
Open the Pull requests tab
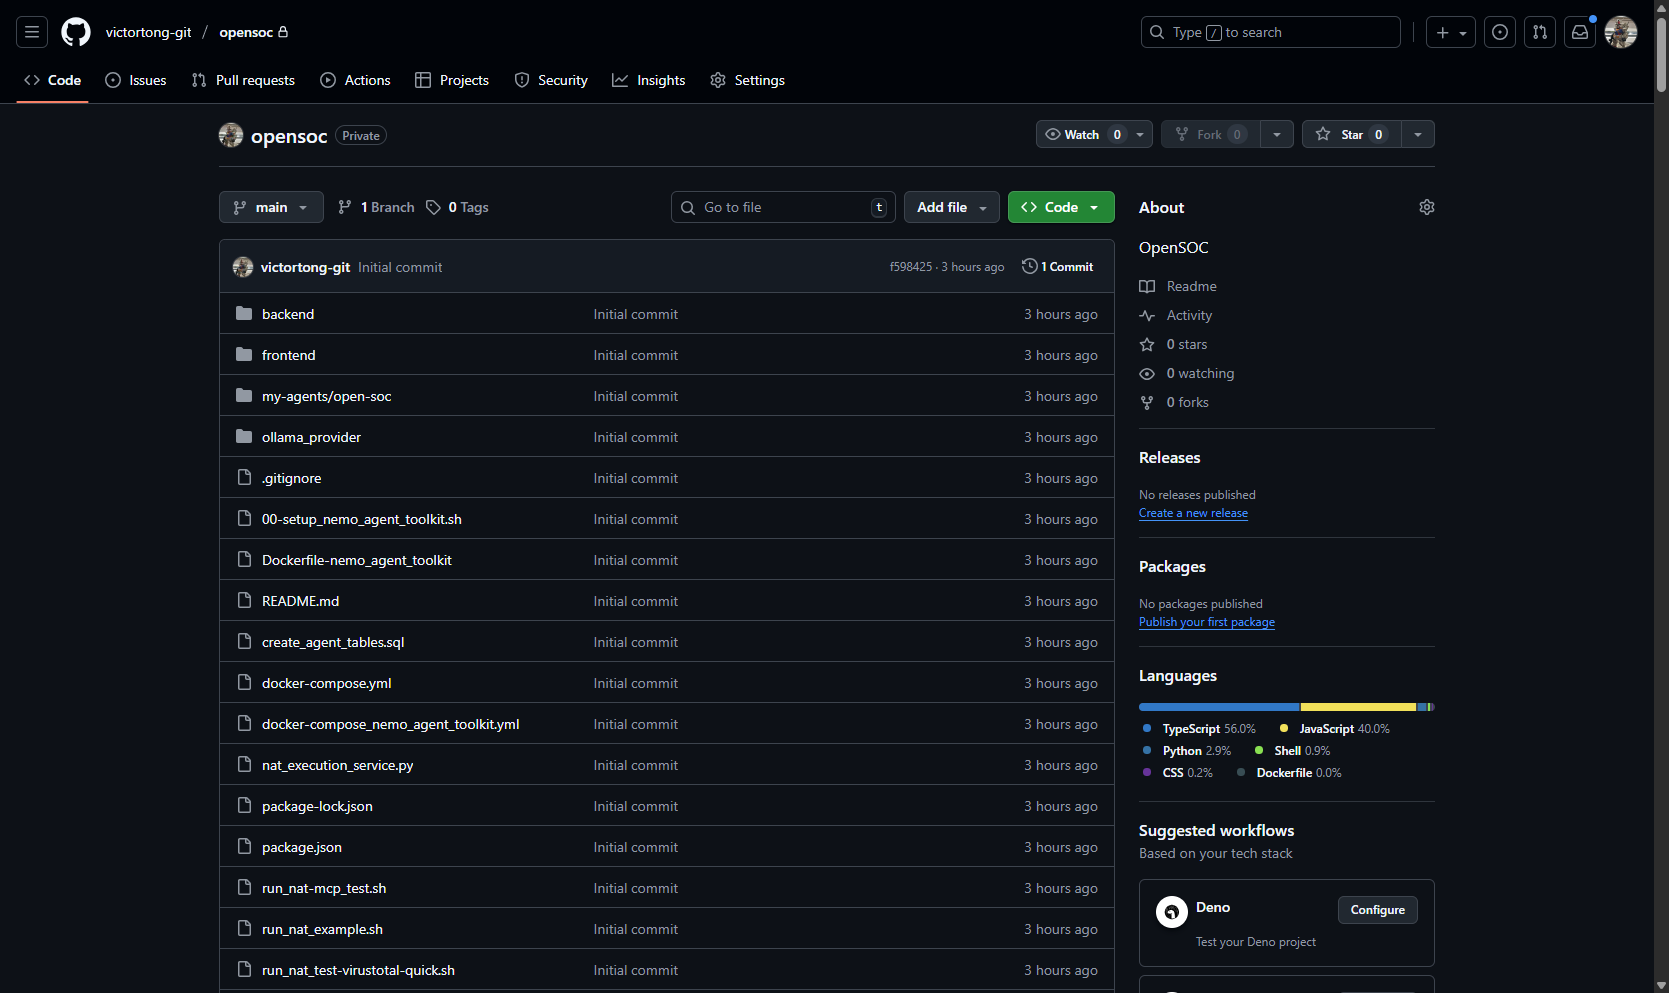pos(243,80)
